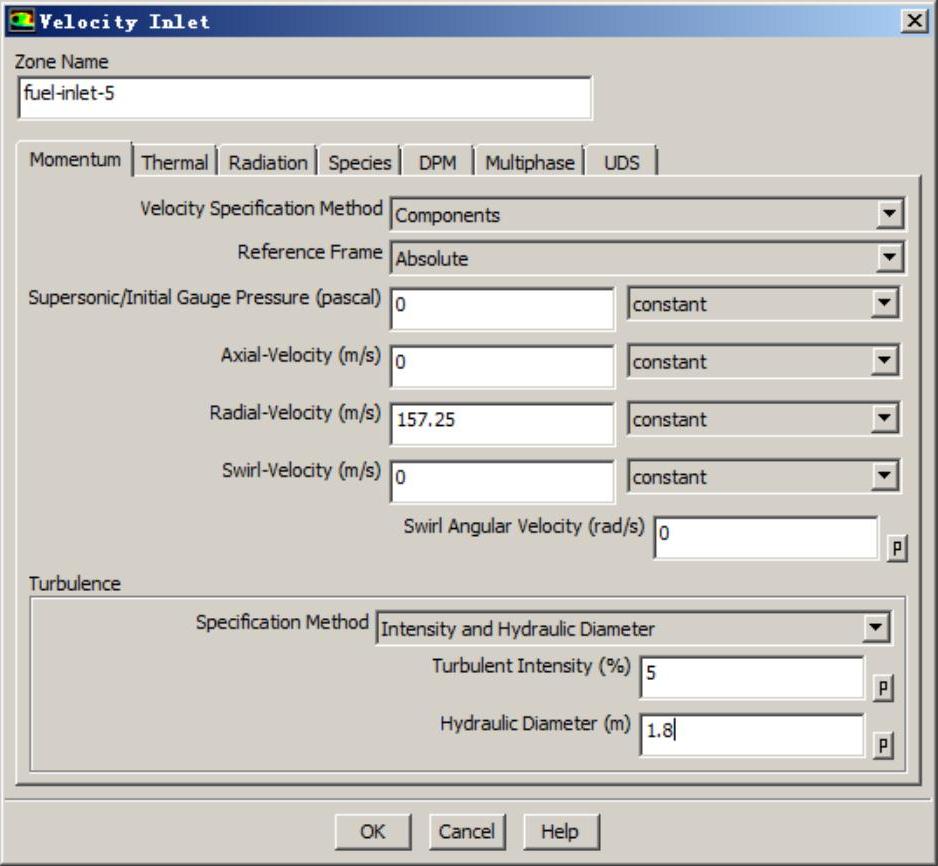Expand the turbulence Specification Method dropdown
This screenshot has width=938, height=866.
[x=876, y=629]
